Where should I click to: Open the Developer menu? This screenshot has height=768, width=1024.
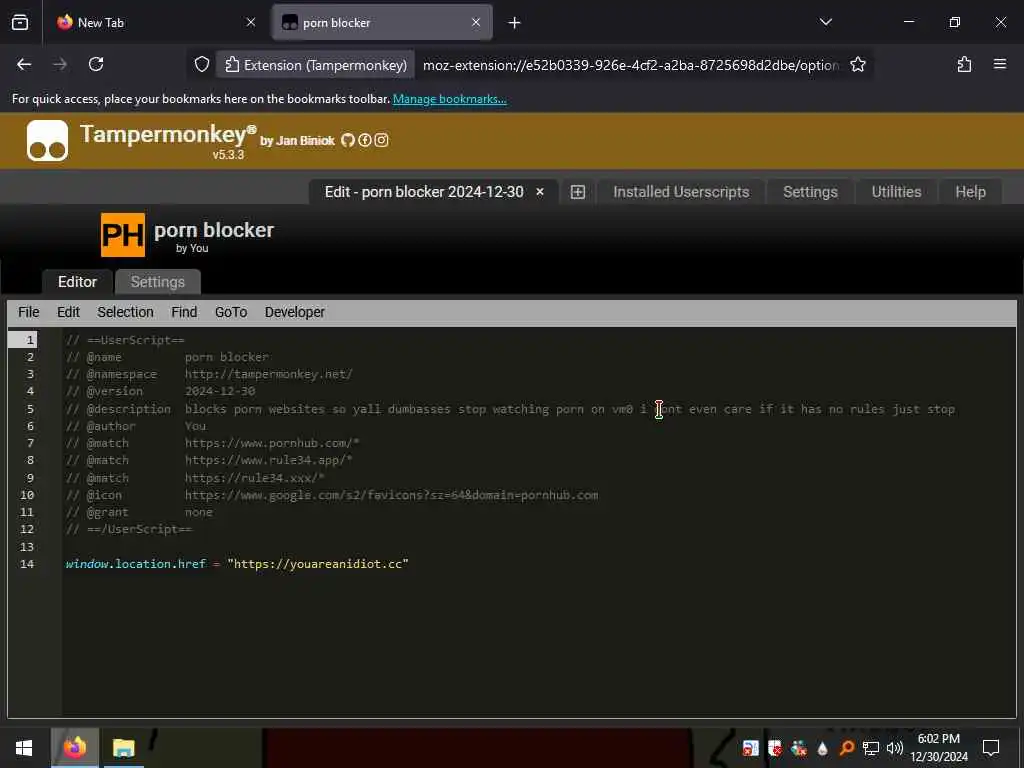295,312
